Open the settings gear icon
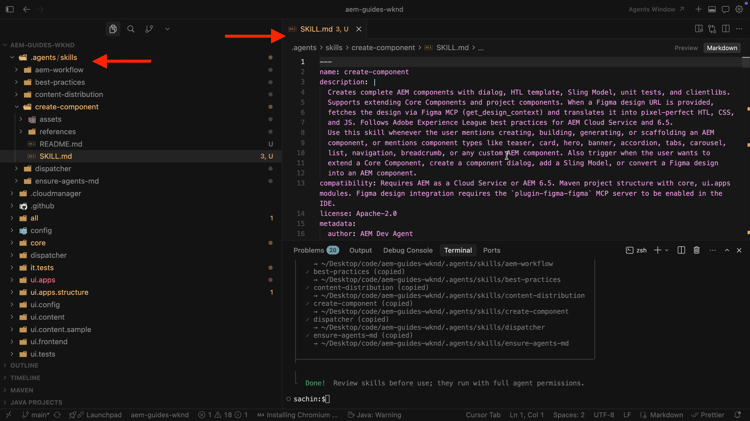The height and width of the screenshot is (421, 750). click(x=739, y=9)
